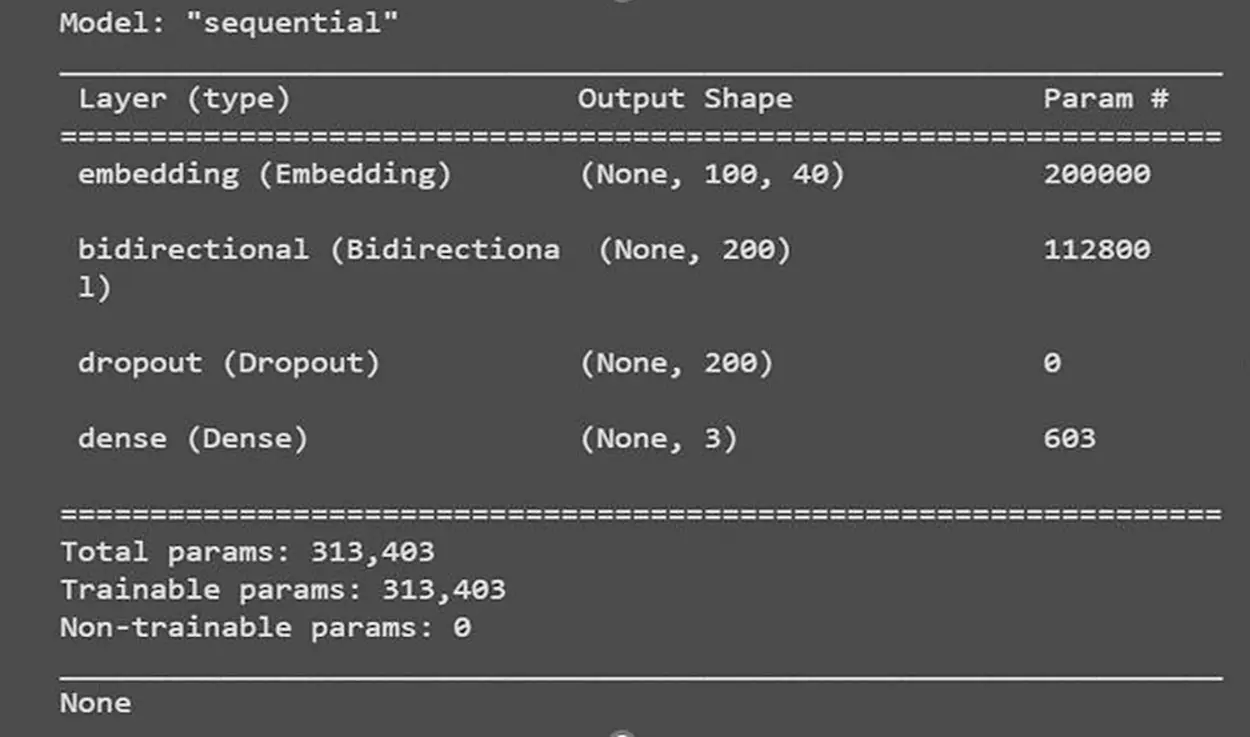Select the Output Shape column header
This screenshot has width=1250, height=737.
click(685, 99)
